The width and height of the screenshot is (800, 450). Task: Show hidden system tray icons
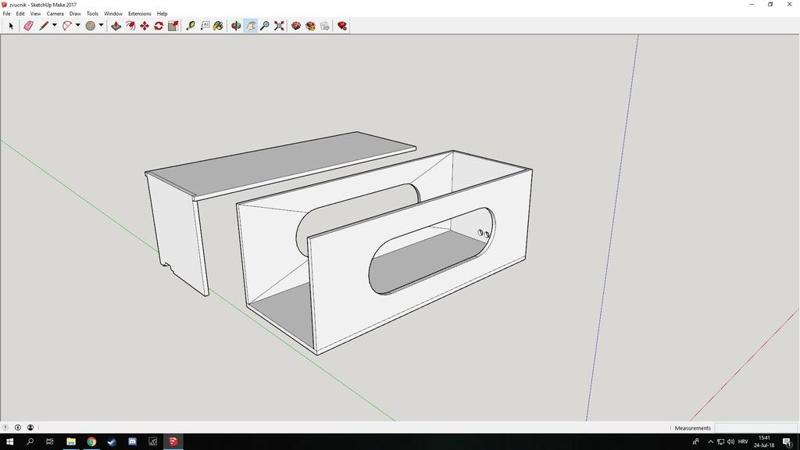click(710, 442)
